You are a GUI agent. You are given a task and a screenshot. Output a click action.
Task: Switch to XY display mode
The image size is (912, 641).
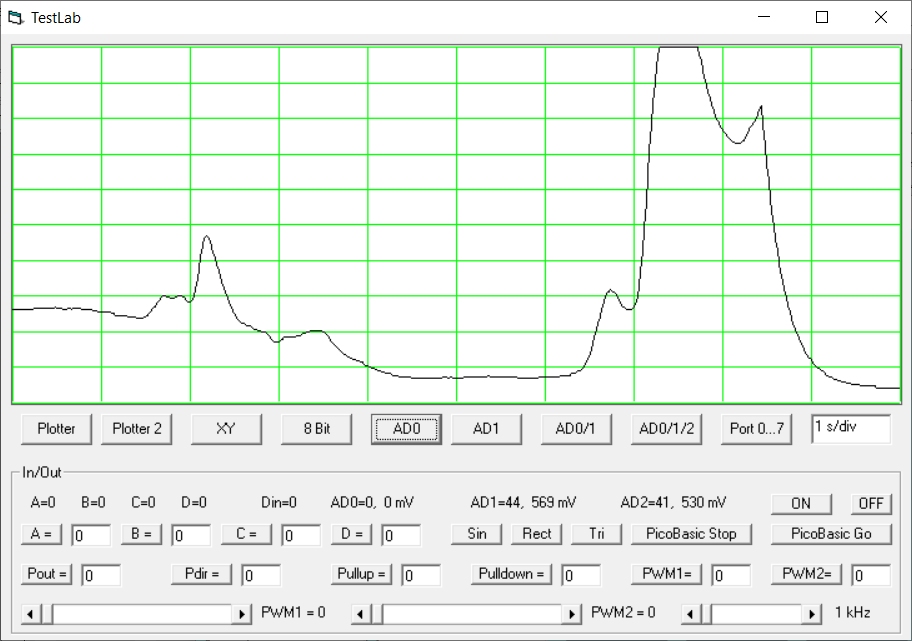(x=226, y=428)
